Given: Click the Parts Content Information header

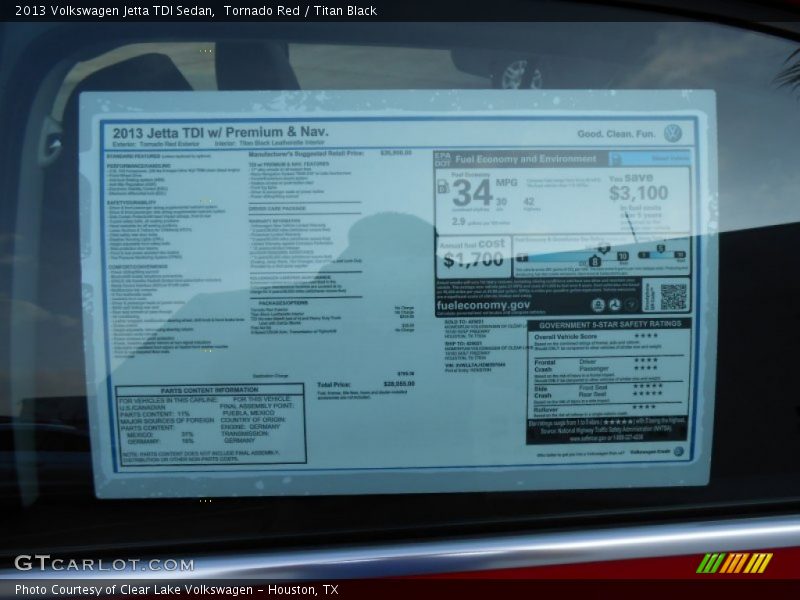Looking at the screenshot, I should coord(209,390).
